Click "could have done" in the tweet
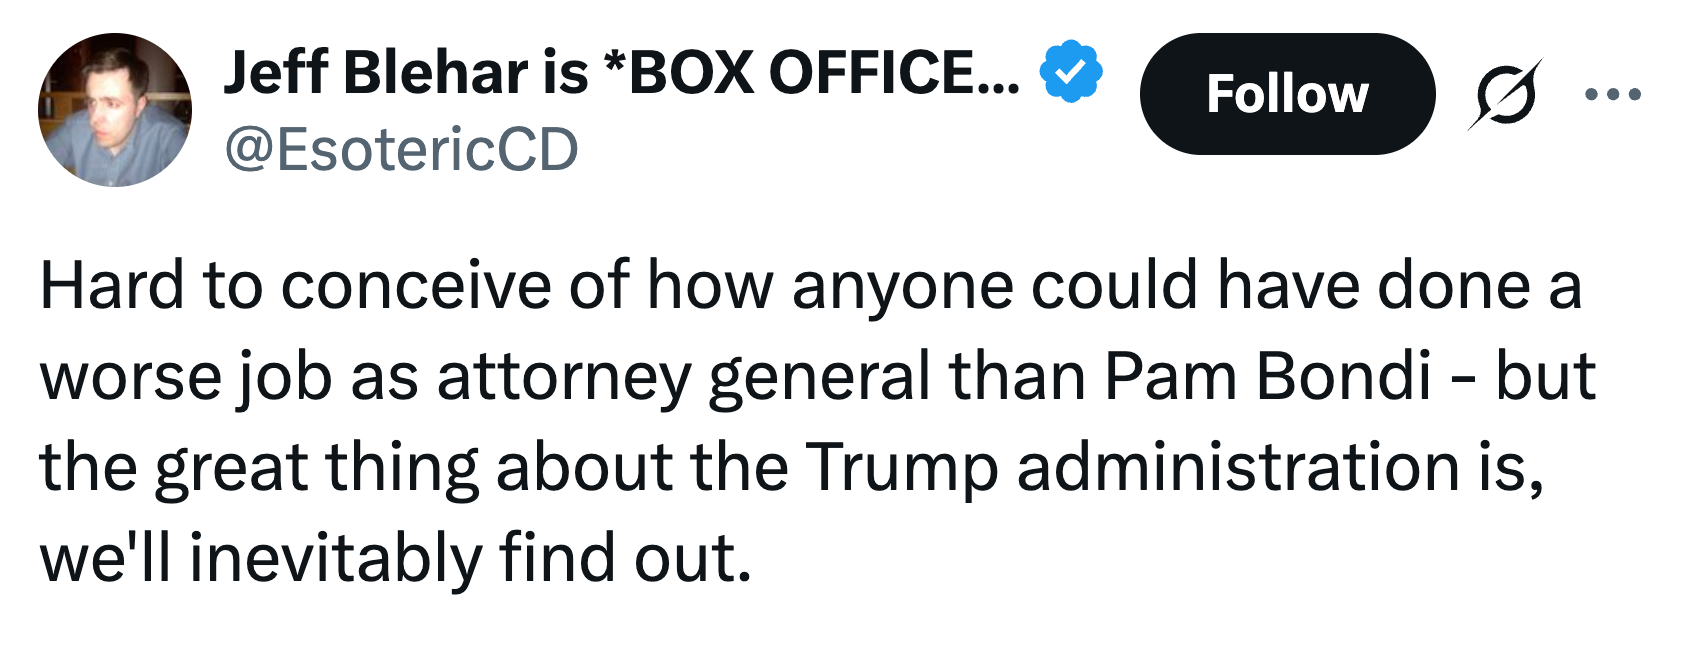Viewport: 1694px width, 656px height. 1280,286
